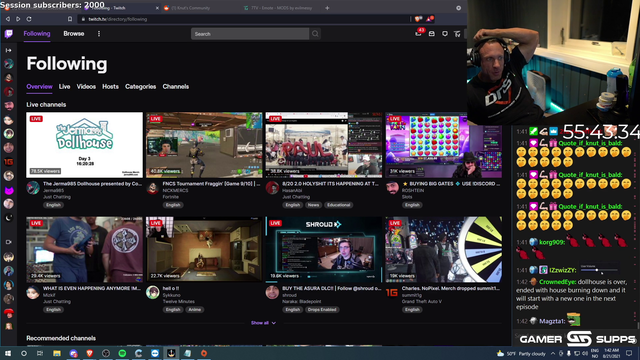Click the Jerma985 channel name link
The height and width of the screenshot is (360, 640).
point(53,191)
